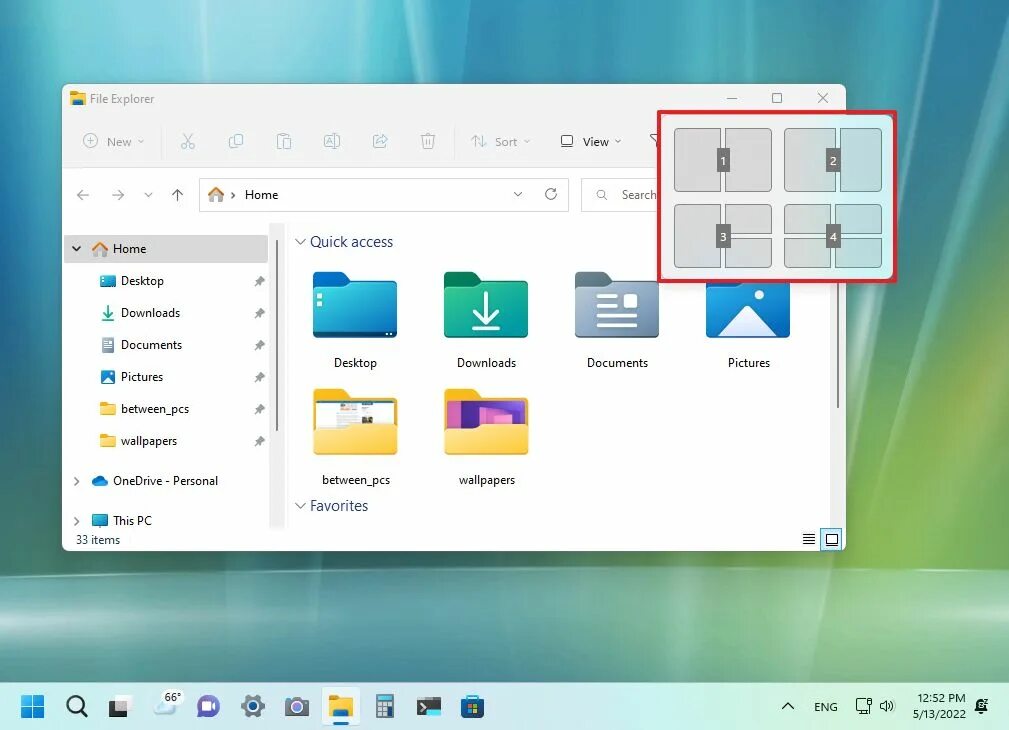Screen dimensions: 1009x730
Task: Refresh the current folder view
Action: tap(551, 194)
